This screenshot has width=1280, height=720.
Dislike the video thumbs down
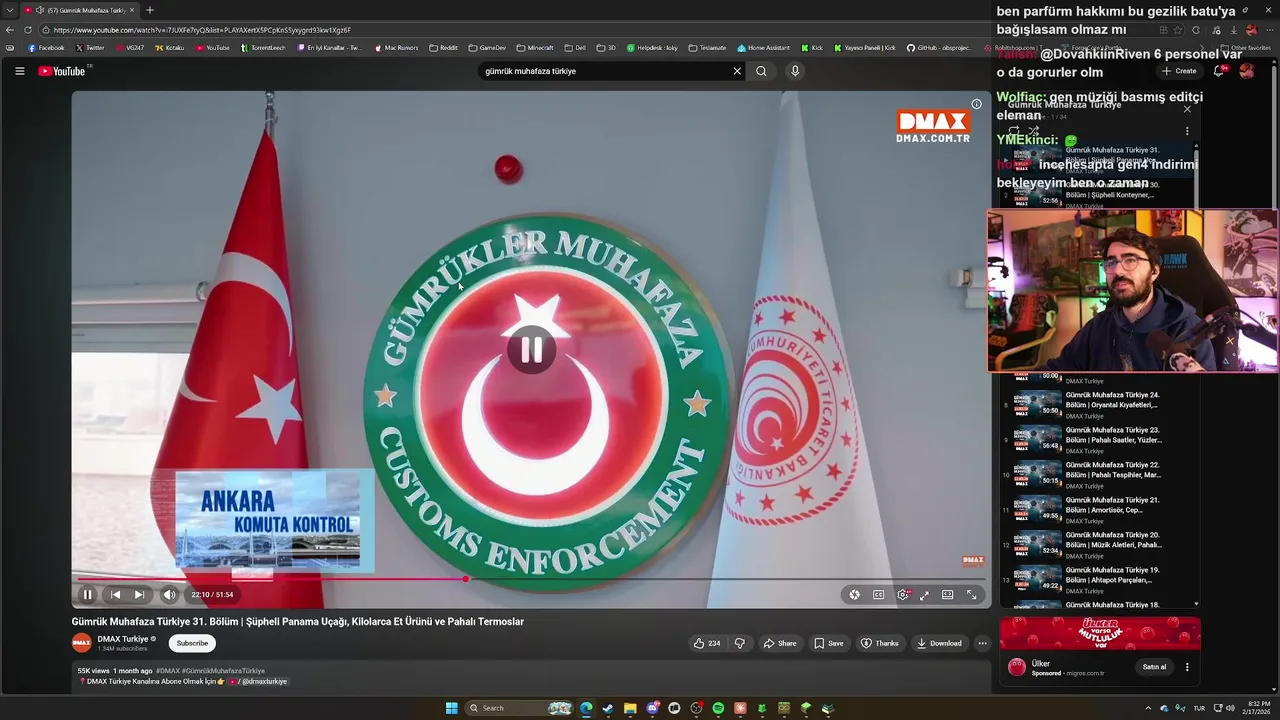point(740,643)
